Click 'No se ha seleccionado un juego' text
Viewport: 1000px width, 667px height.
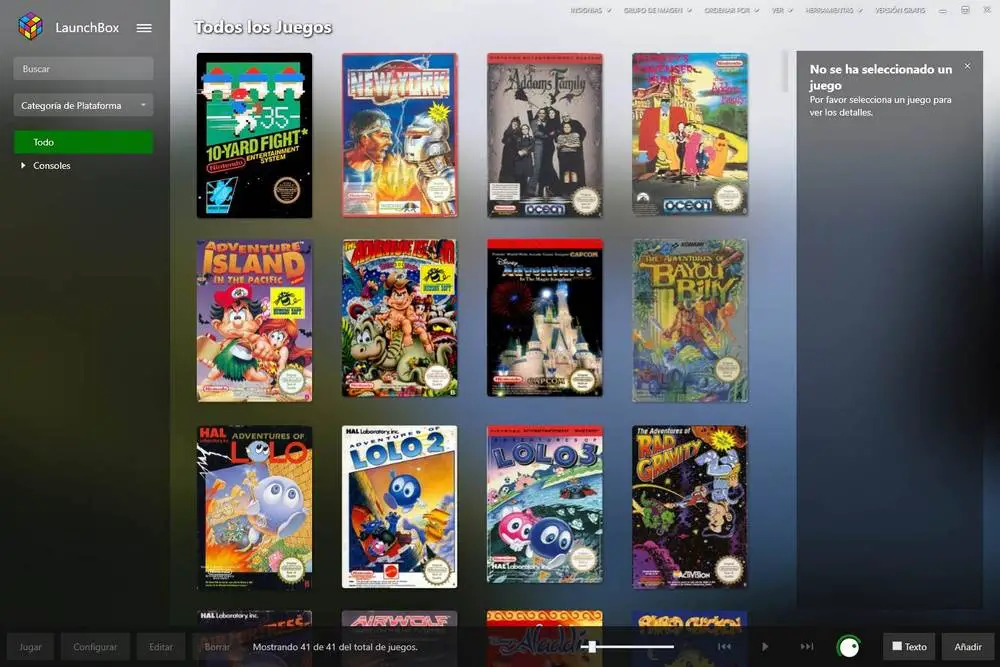coord(881,77)
